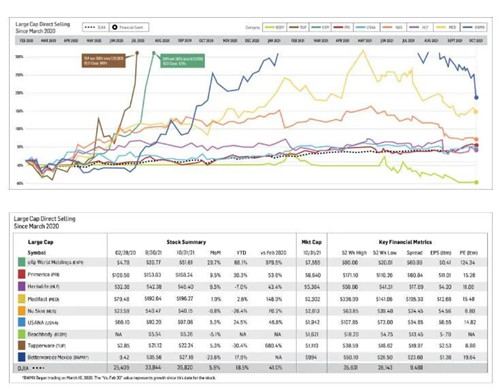
Task: Click the yellow Medifast line end marker
Action: (476, 112)
